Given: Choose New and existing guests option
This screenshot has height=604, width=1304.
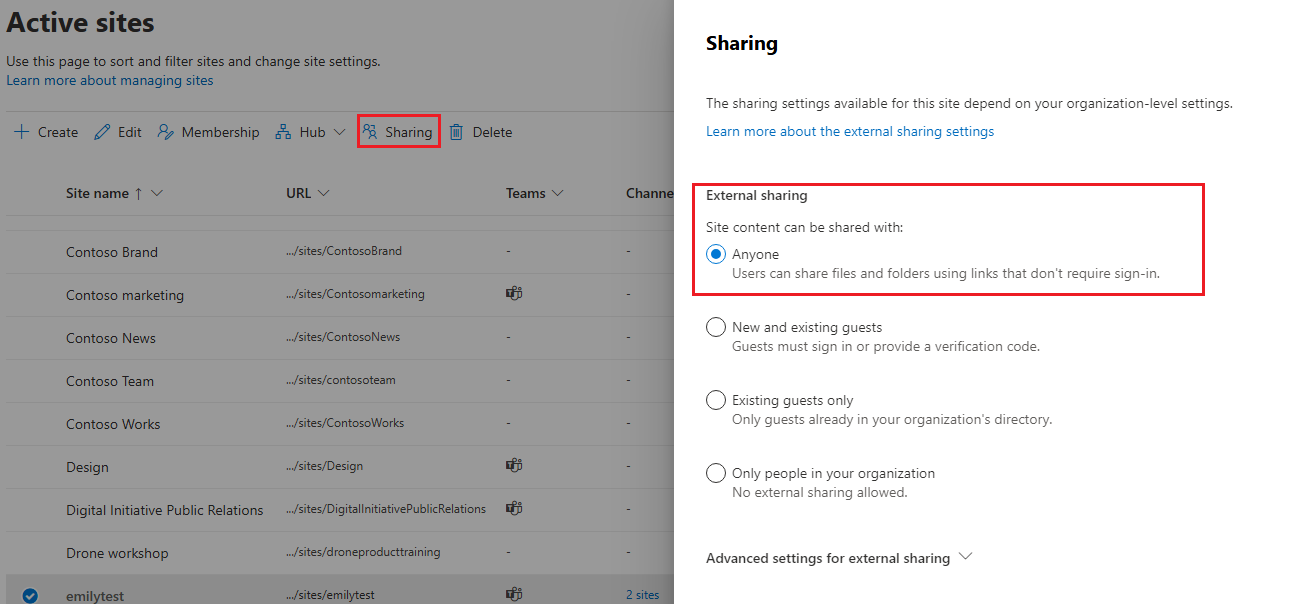Looking at the screenshot, I should pyautogui.click(x=715, y=327).
